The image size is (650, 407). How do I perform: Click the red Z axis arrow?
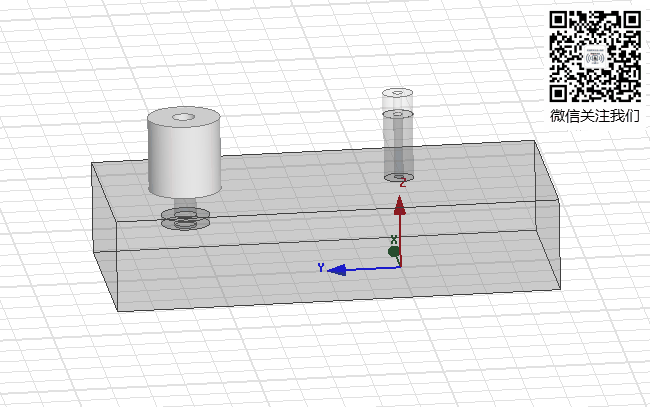400,206
